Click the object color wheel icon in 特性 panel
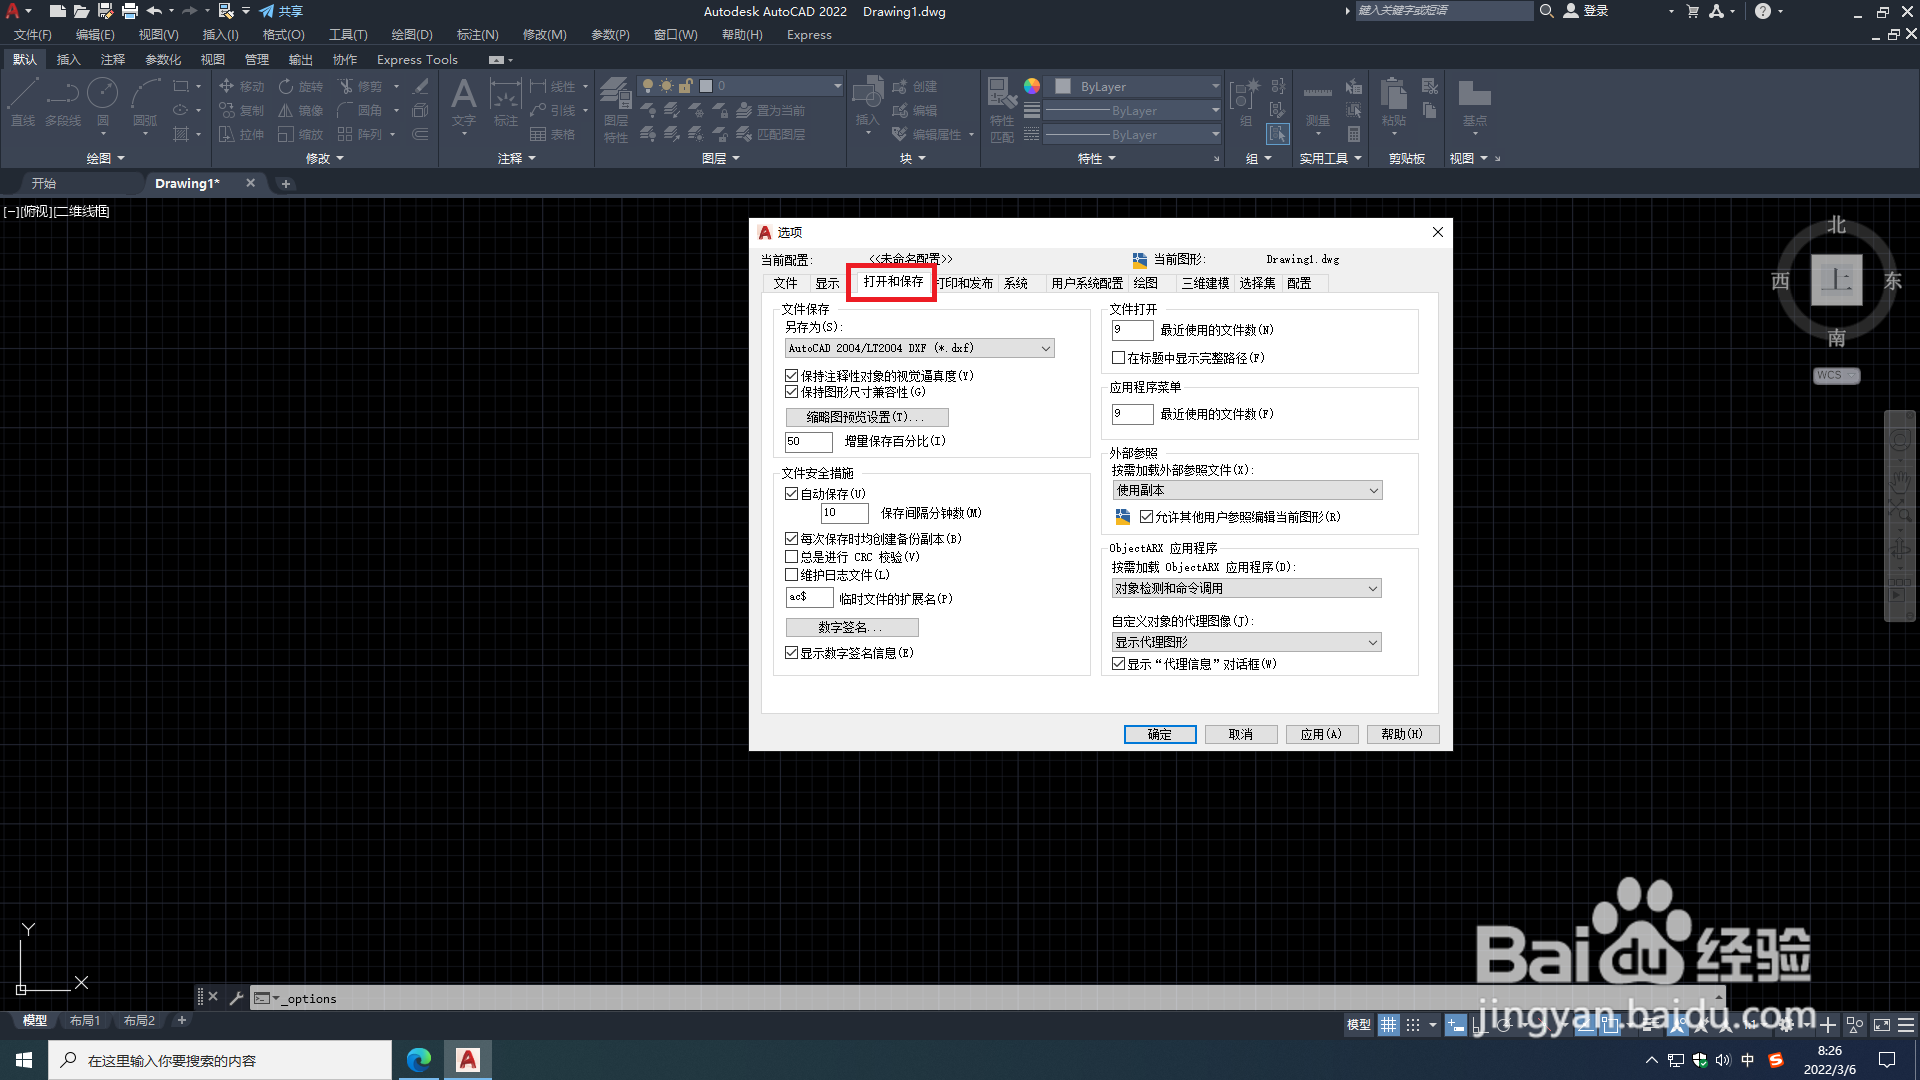 (x=1032, y=86)
